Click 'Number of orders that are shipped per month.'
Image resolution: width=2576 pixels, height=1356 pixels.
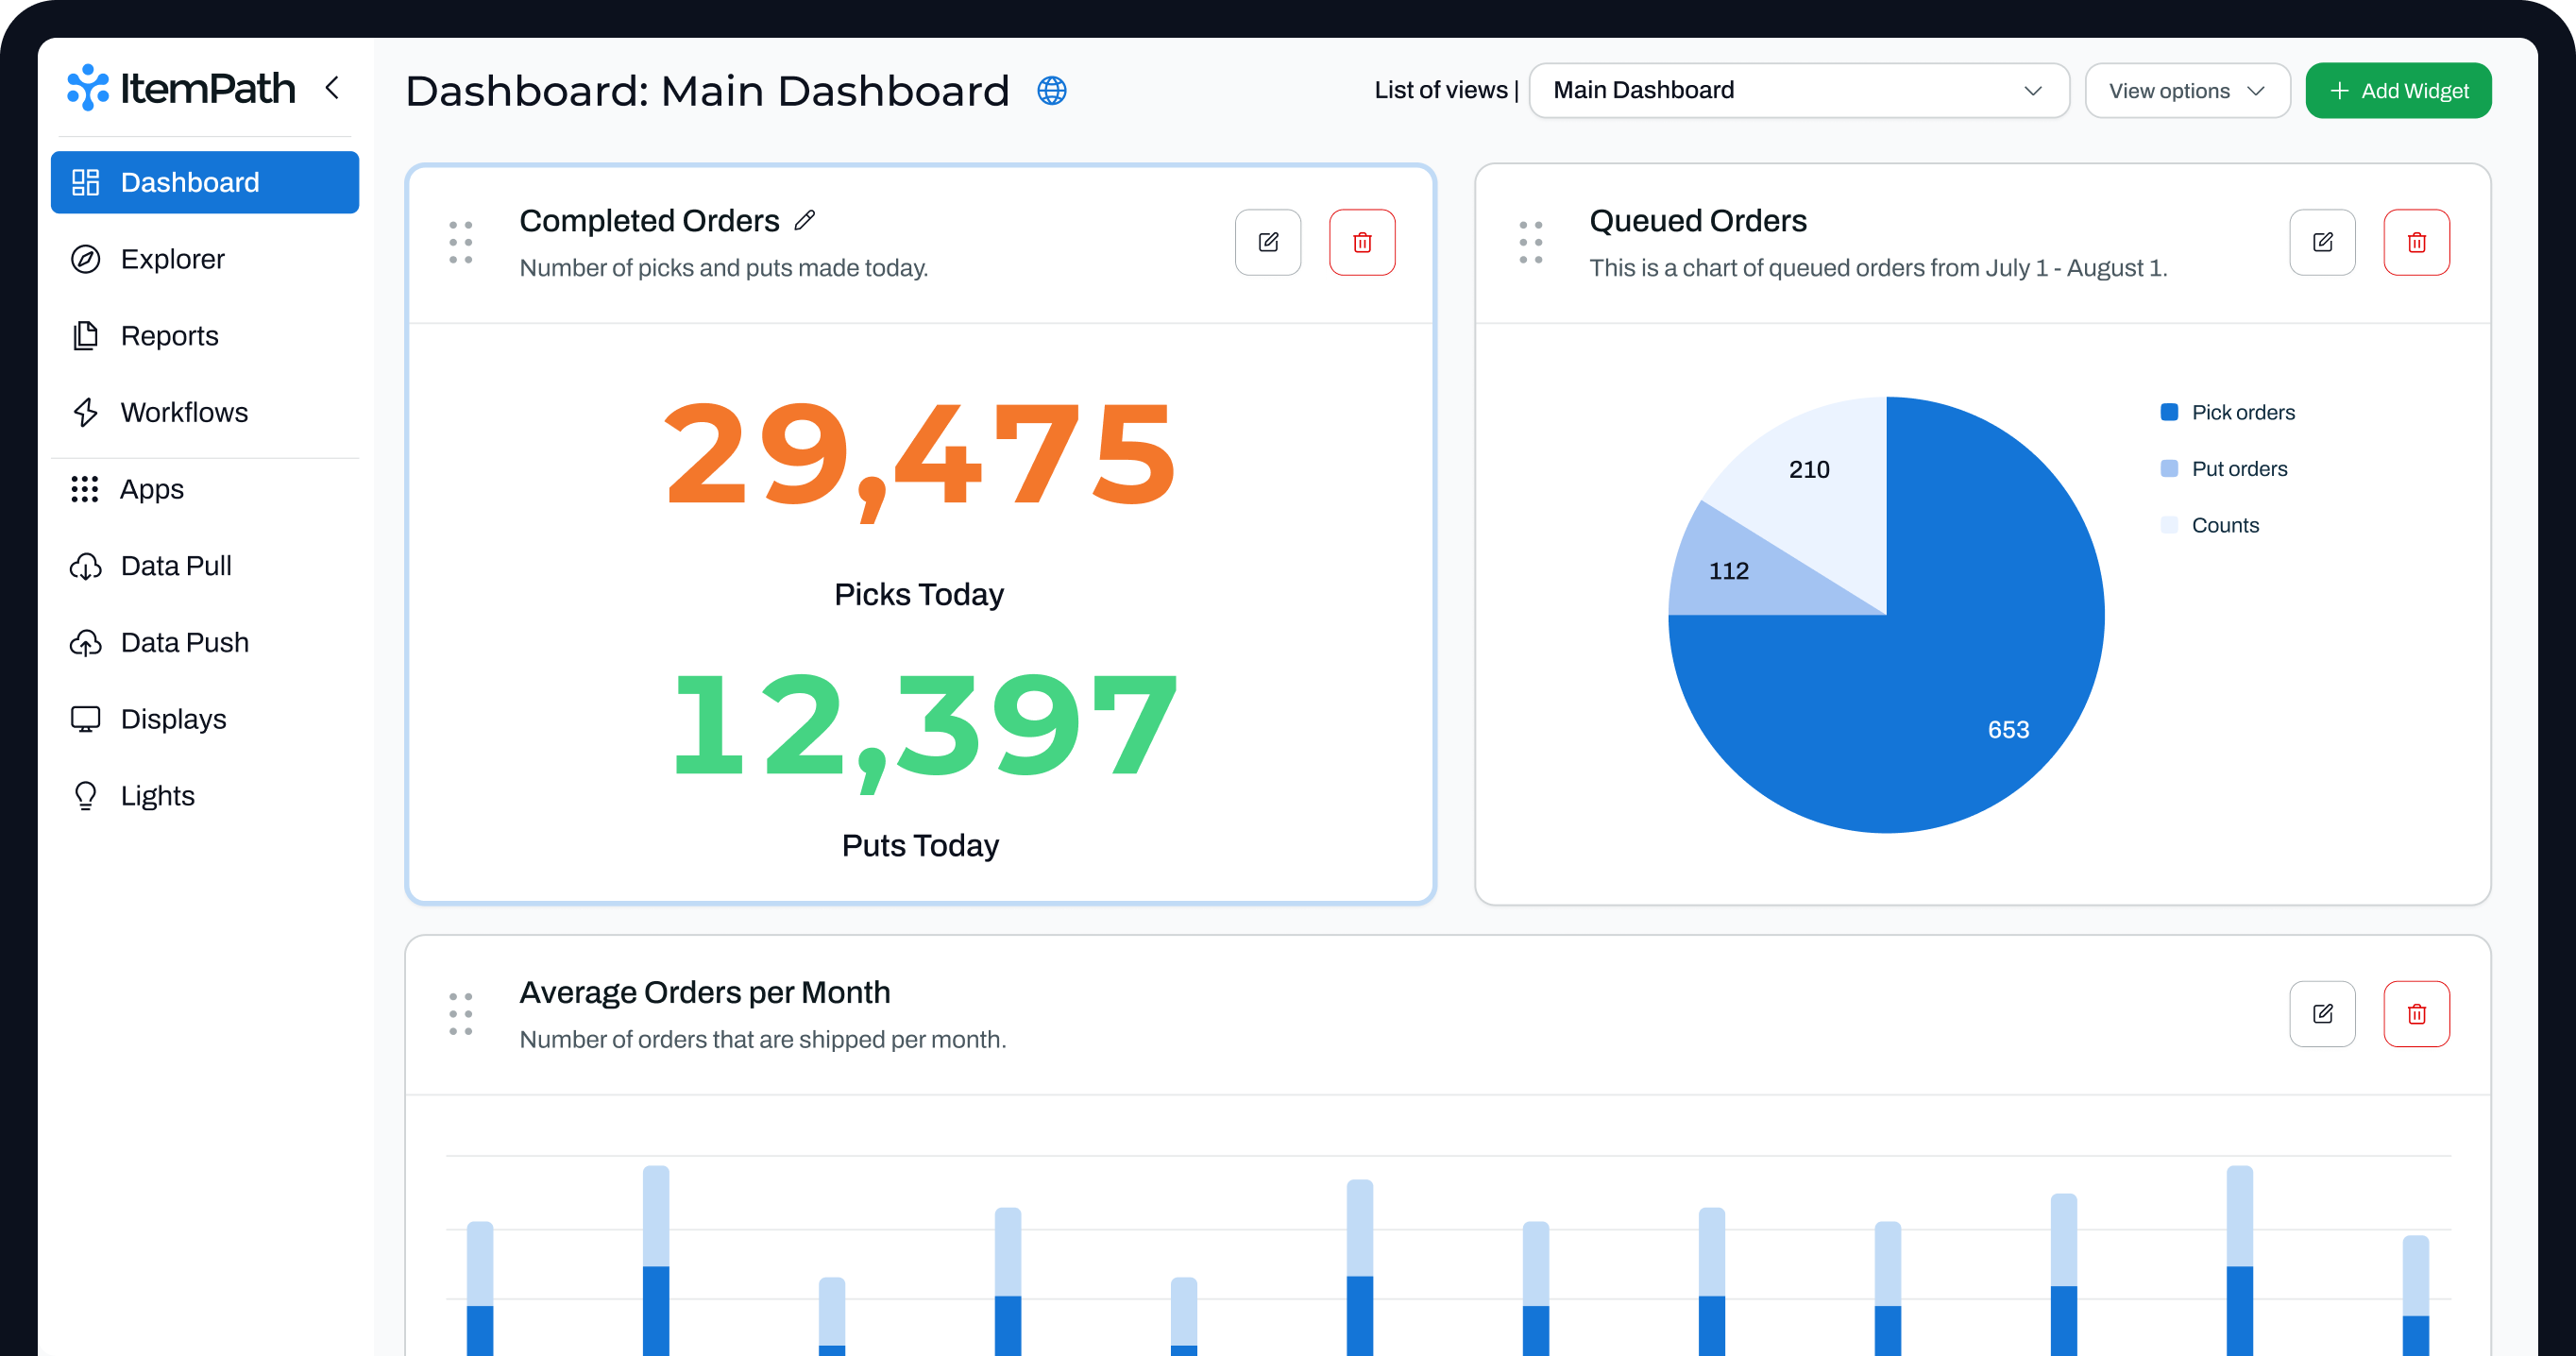tap(763, 1040)
